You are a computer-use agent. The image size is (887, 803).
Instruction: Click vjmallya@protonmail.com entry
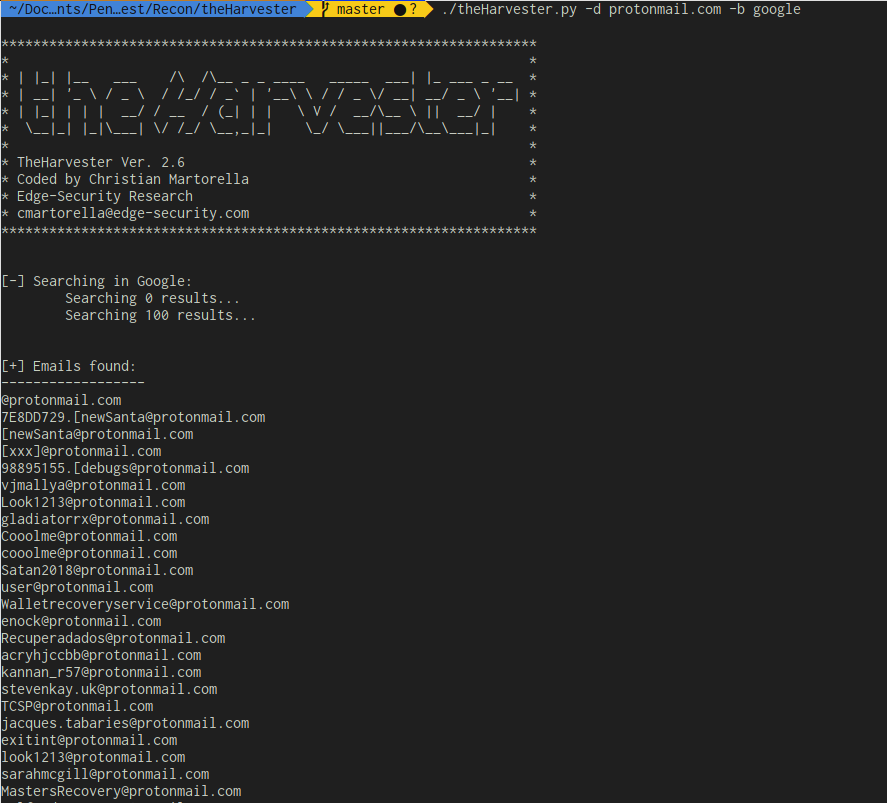pos(93,485)
